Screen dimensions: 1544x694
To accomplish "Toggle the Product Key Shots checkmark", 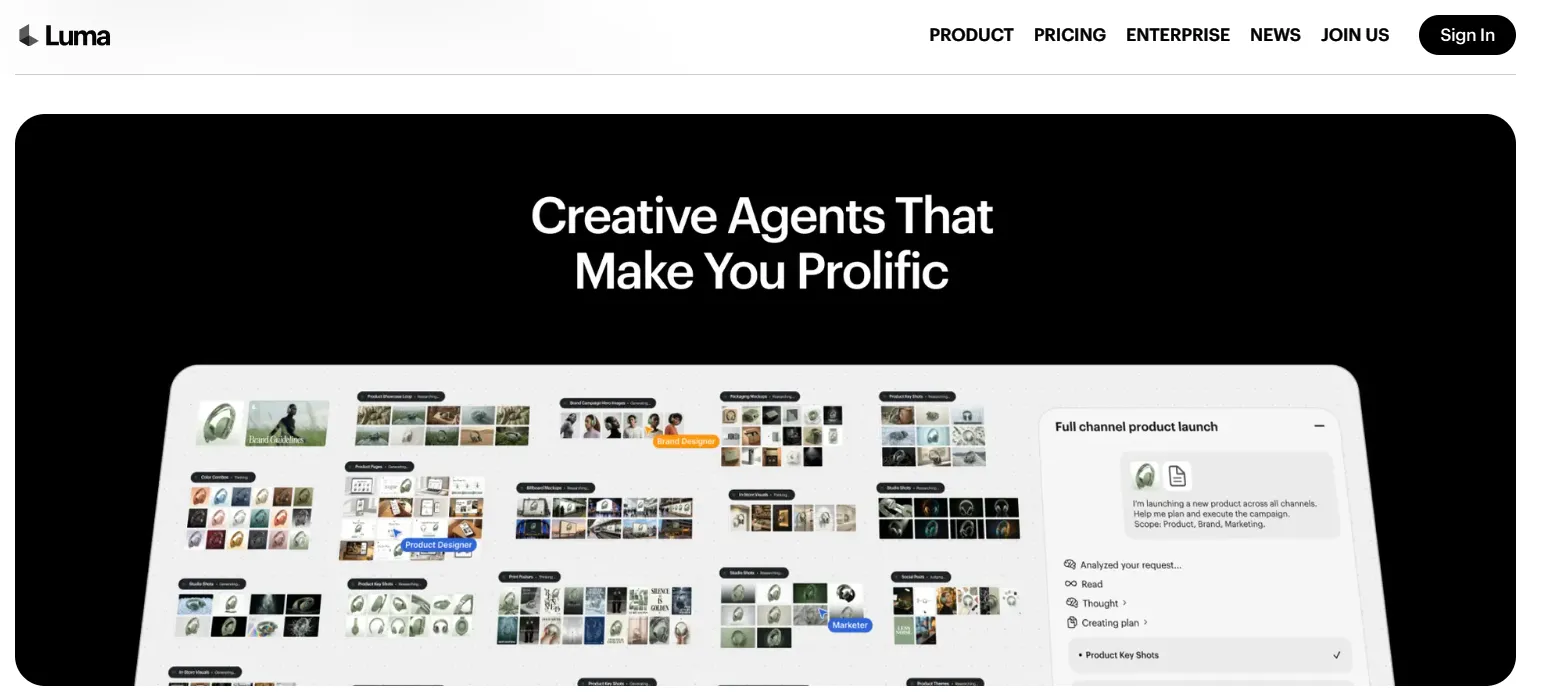I will 1337,655.
